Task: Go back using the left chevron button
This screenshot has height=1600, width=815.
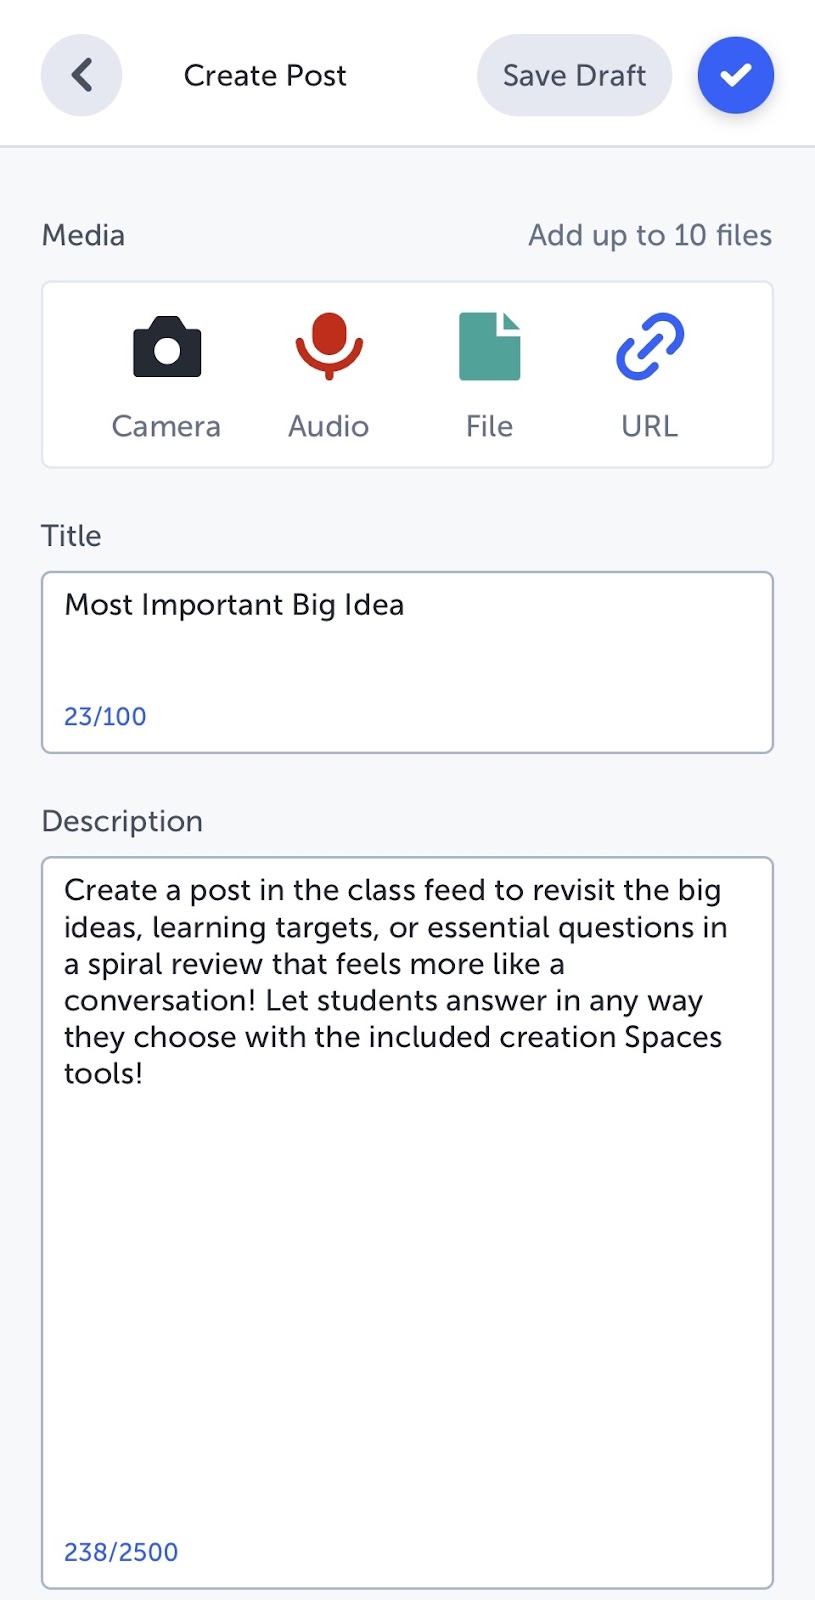Action: pyautogui.click(x=81, y=75)
